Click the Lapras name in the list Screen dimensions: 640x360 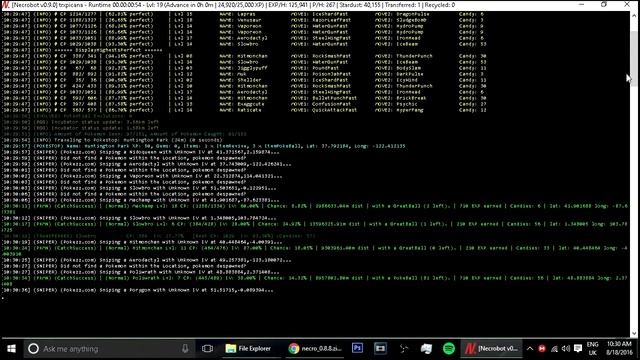[x=246, y=14]
